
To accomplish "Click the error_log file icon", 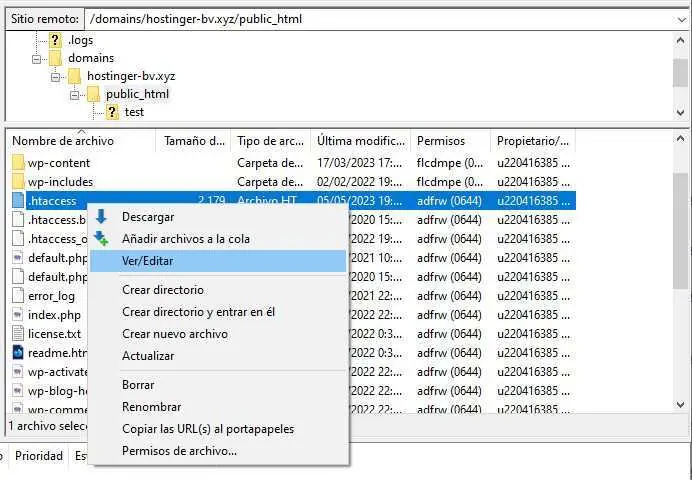I will (18, 296).
